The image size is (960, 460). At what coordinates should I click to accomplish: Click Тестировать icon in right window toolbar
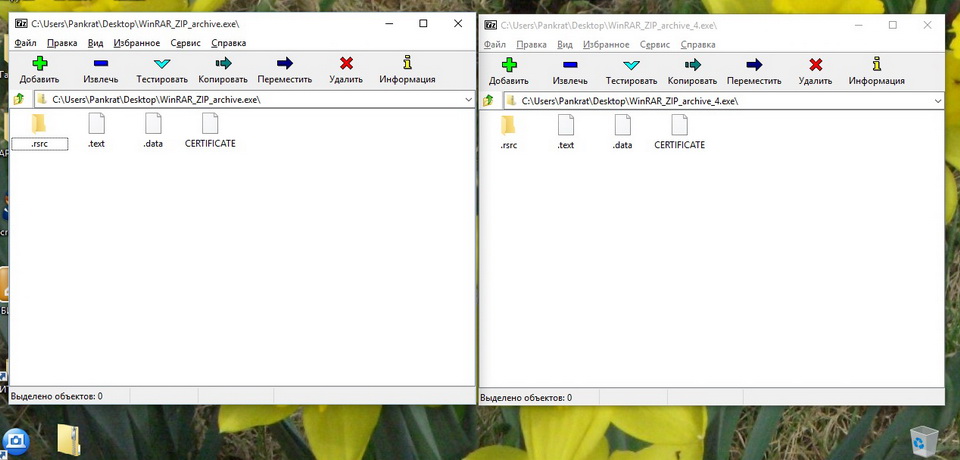click(x=631, y=64)
